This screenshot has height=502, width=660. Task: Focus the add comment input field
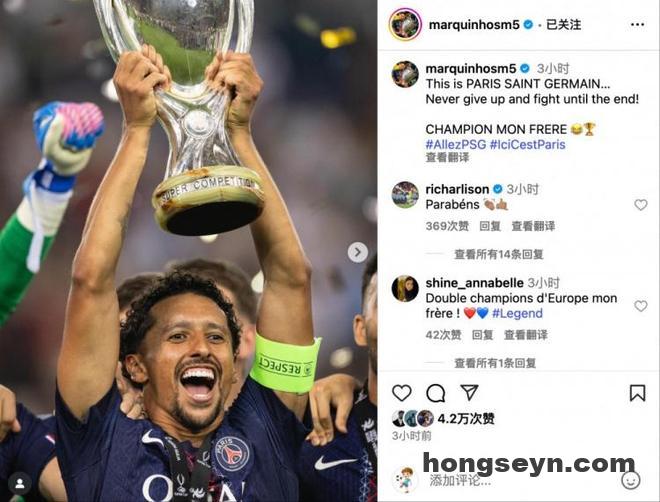click(x=522, y=481)
